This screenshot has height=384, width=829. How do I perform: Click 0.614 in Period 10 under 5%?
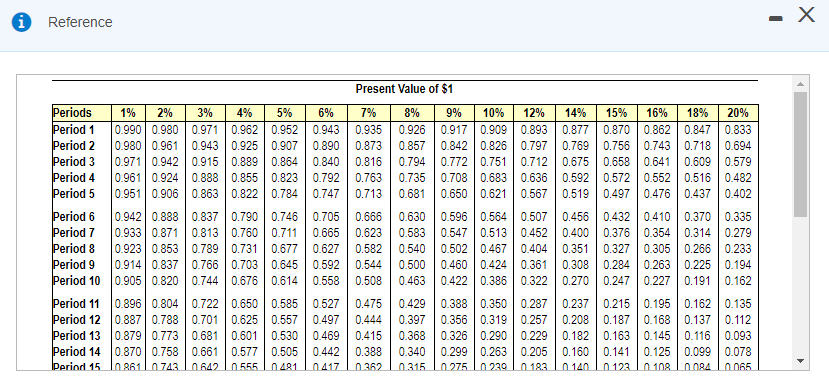tap(284, 281)
